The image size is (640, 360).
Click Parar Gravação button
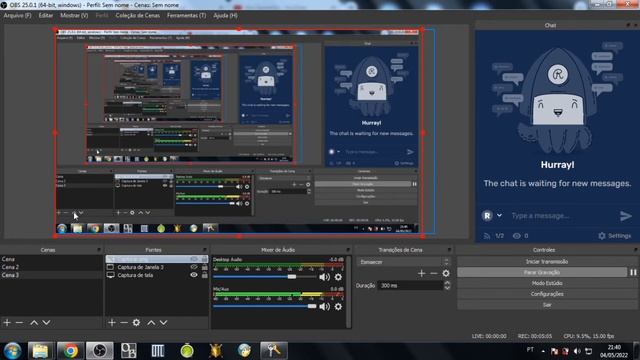pyautogui.click(x=542, y=272)
